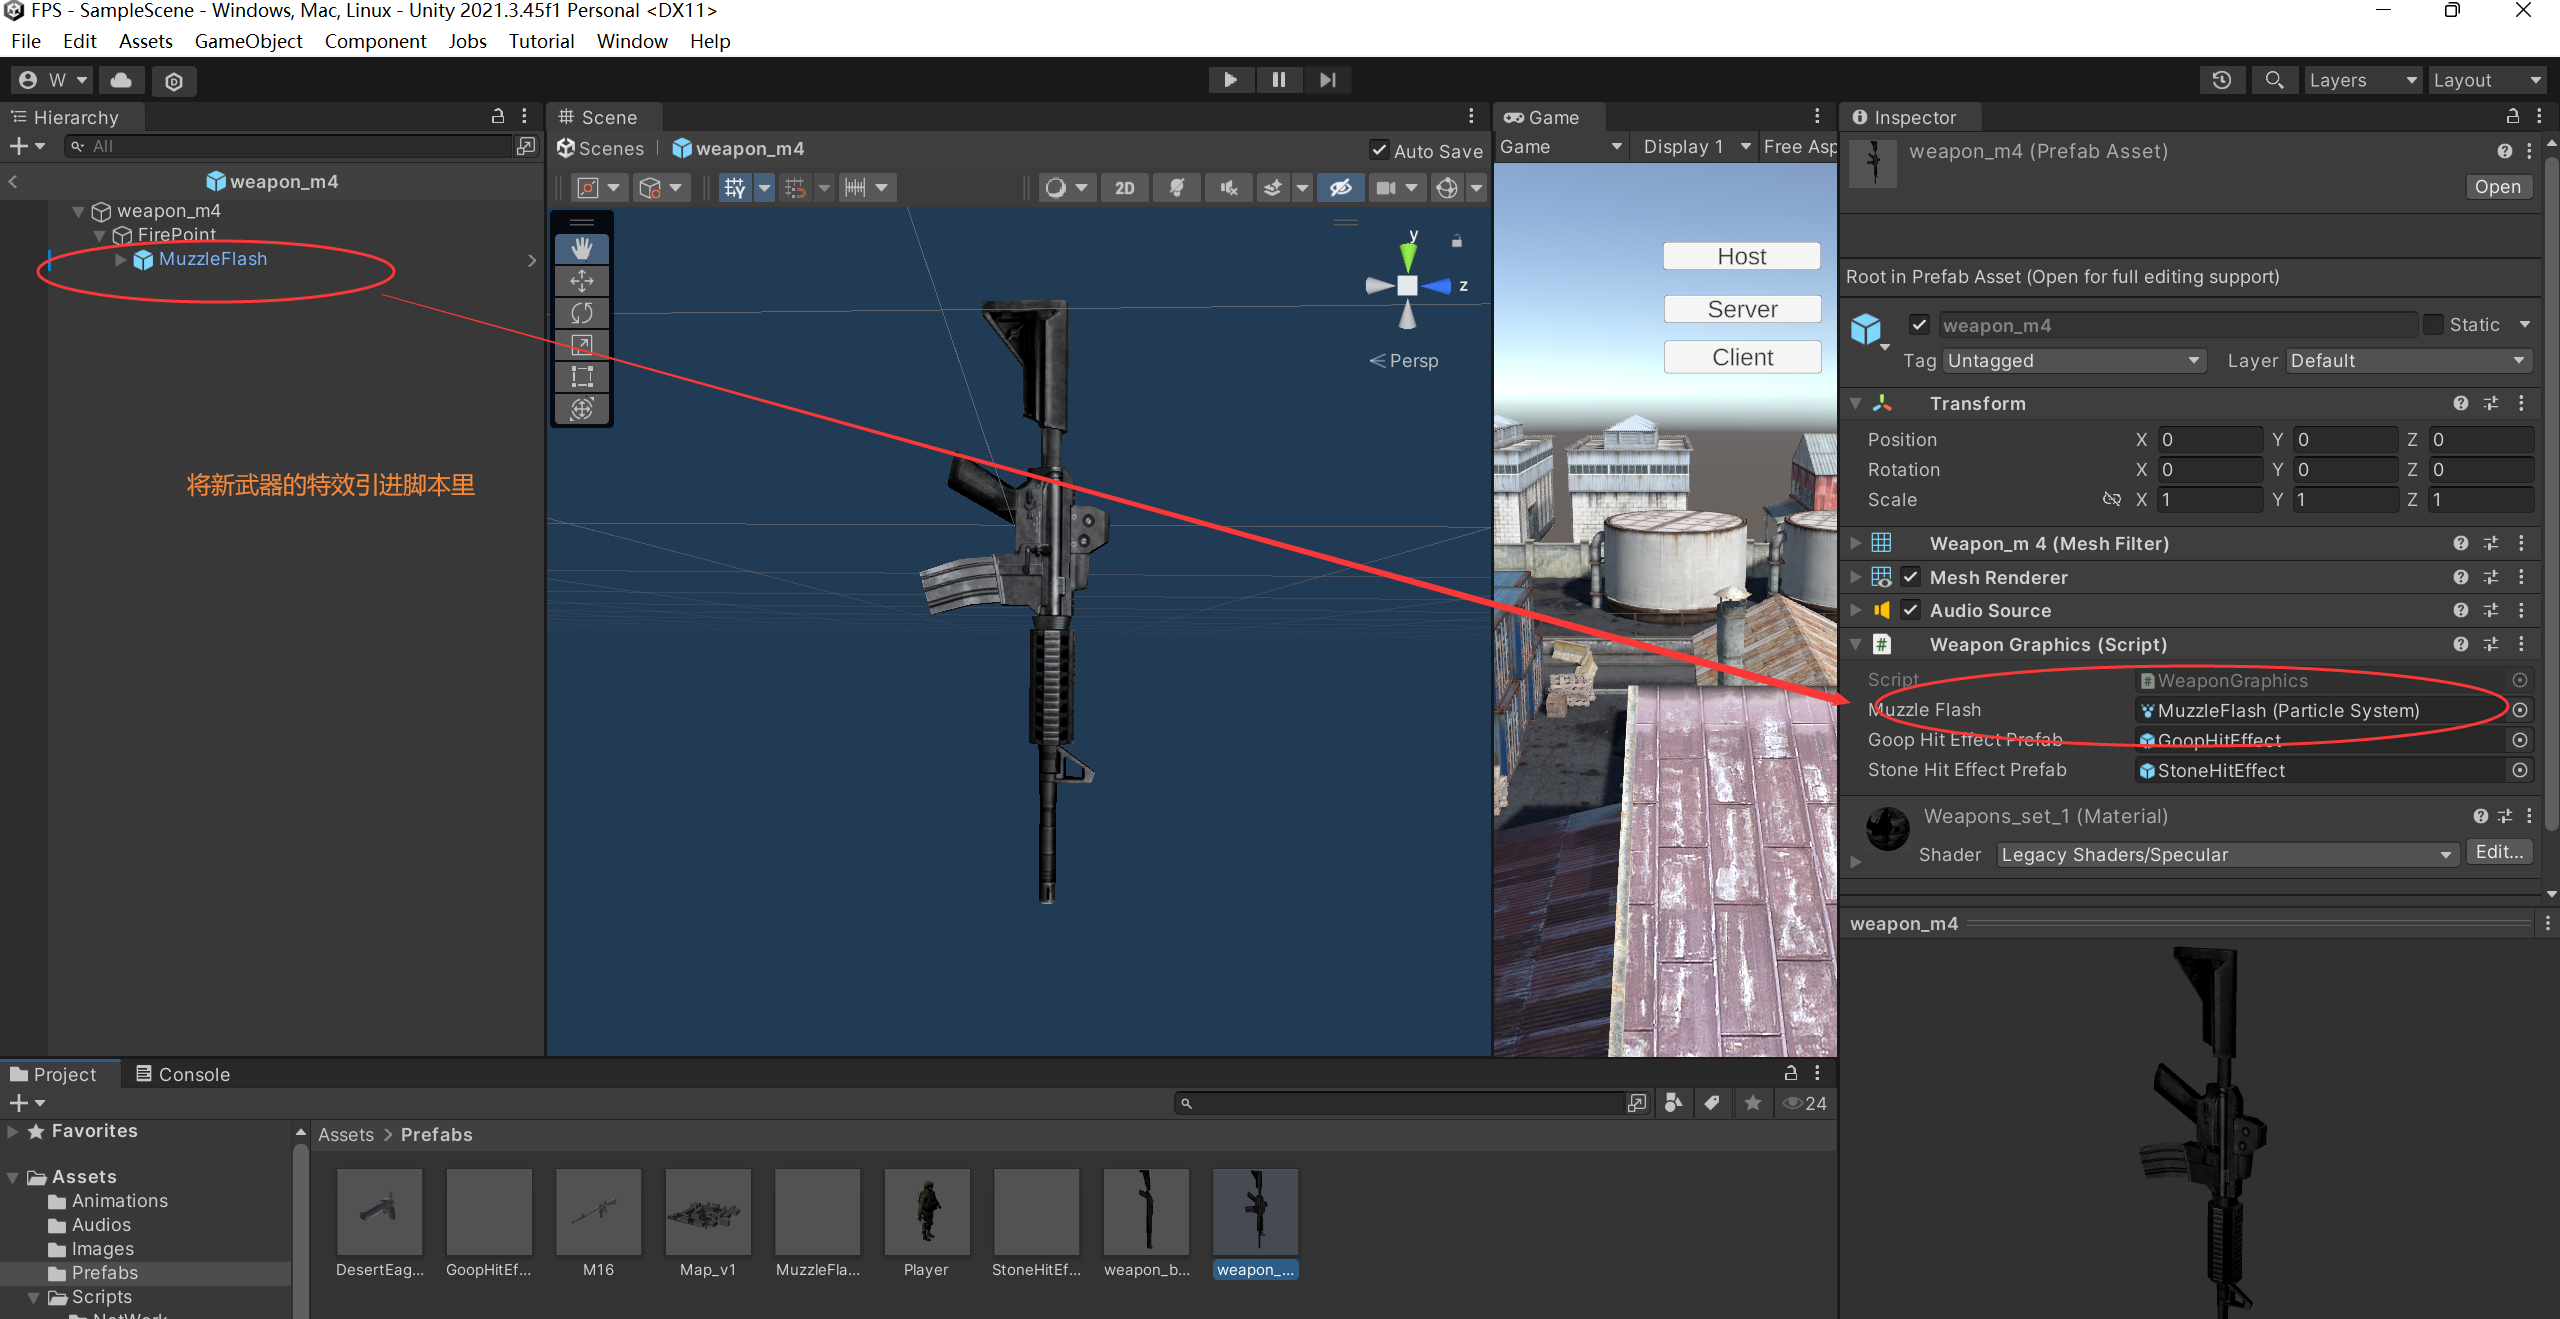Open the Stone Hit Effect Prefab object picker
Viewport: 2560px width, 1319px height.
2520,770
